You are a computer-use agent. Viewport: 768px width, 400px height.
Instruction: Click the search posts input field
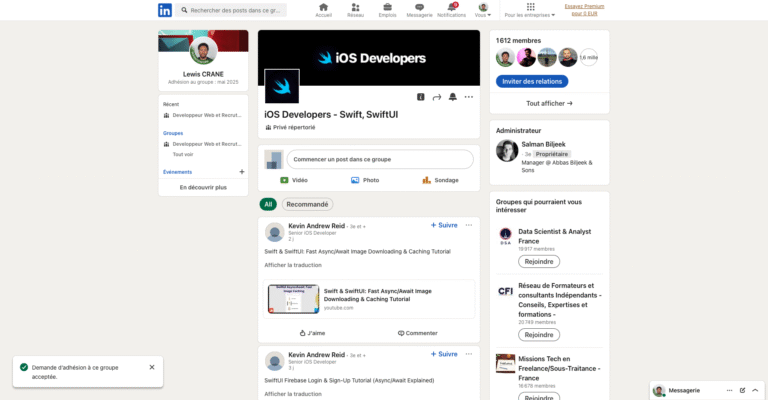pos(231,10)
